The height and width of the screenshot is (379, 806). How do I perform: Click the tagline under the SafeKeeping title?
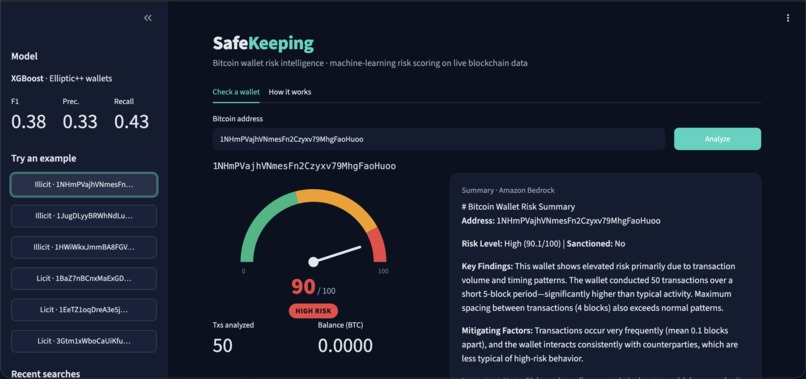(x=370, y=63)
